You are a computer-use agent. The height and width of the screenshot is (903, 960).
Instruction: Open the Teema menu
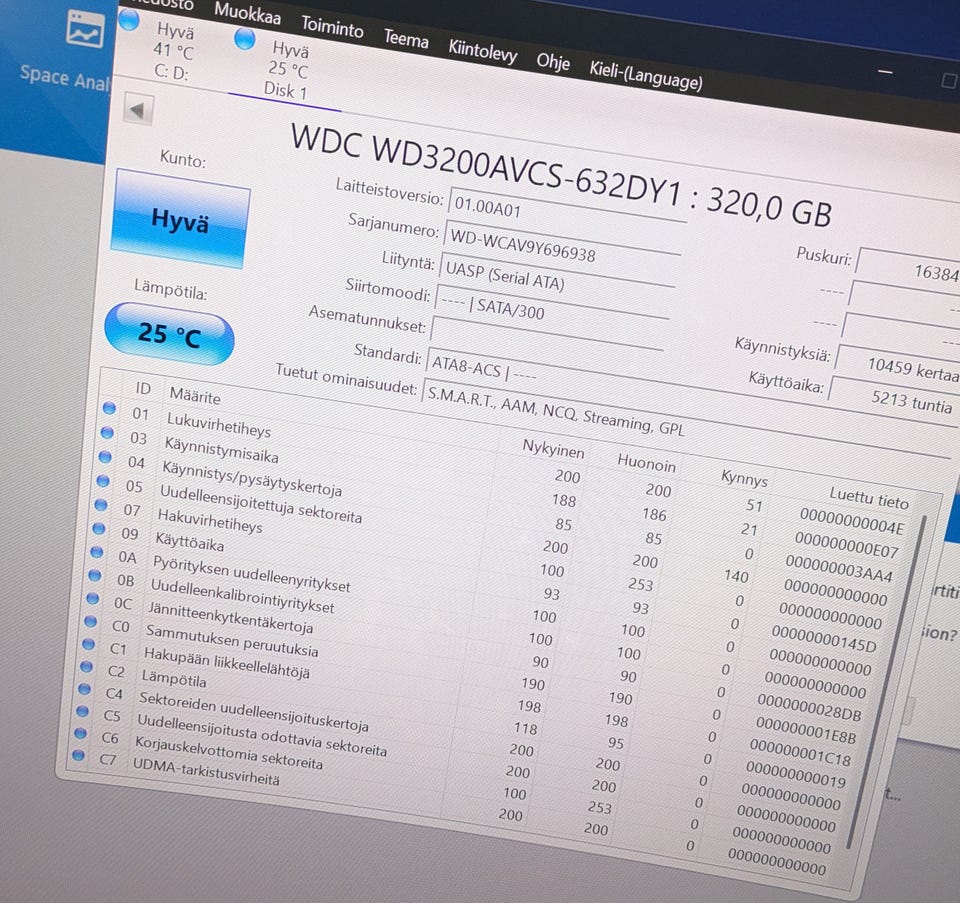point(406,39)
